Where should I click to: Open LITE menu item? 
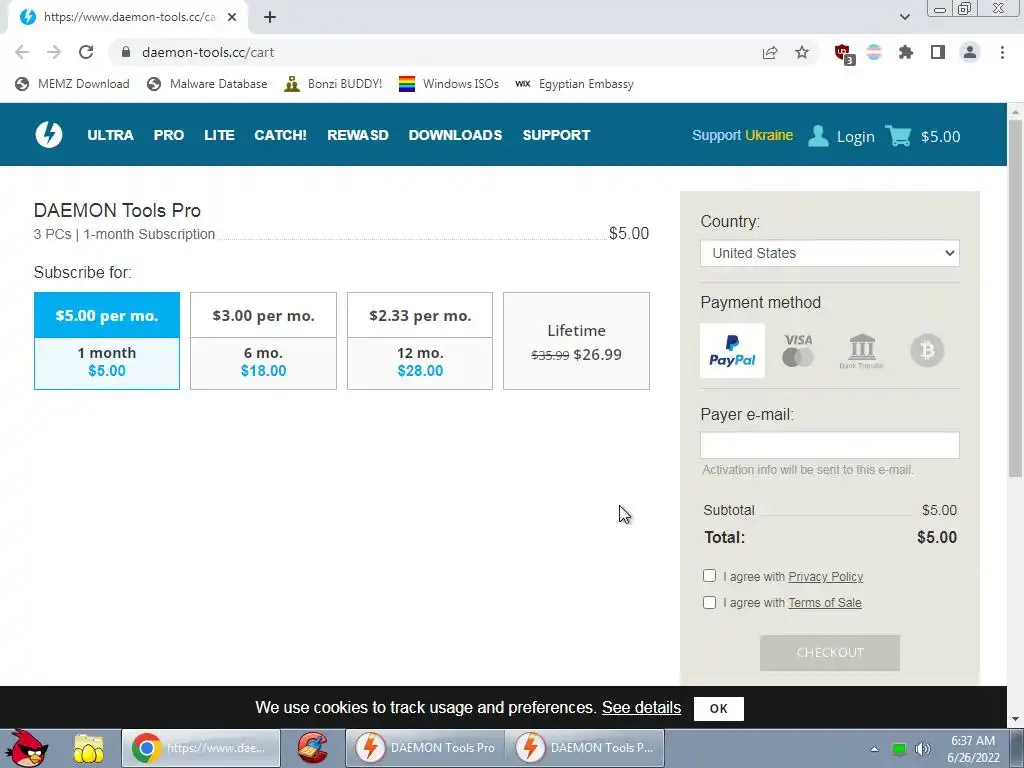(219, 135)
